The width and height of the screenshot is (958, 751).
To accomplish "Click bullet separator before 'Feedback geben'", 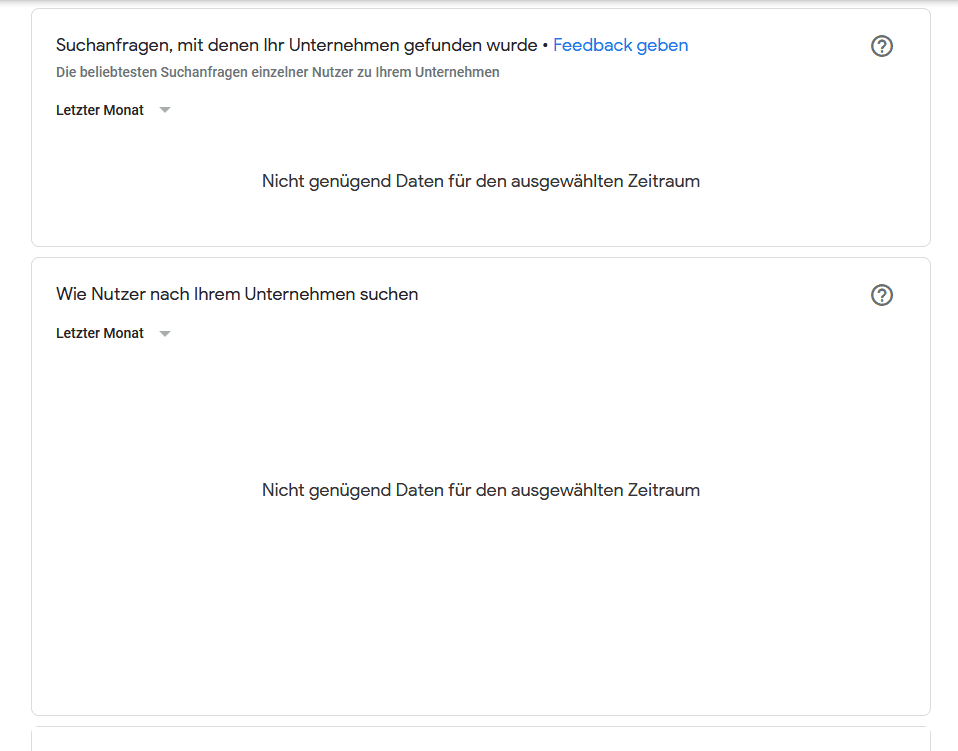I will pos(545,45).
